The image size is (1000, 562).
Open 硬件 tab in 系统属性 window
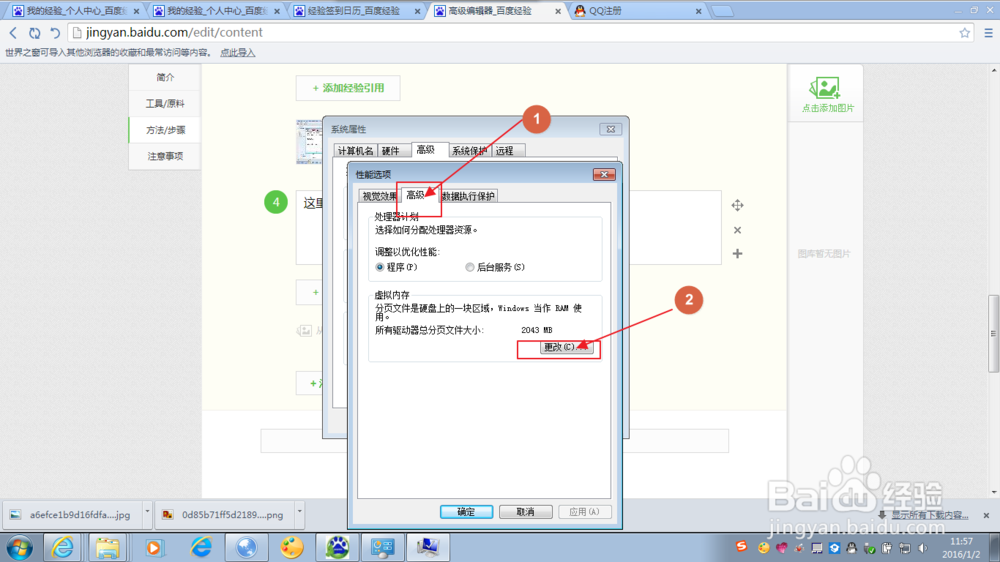coord(390,151)
